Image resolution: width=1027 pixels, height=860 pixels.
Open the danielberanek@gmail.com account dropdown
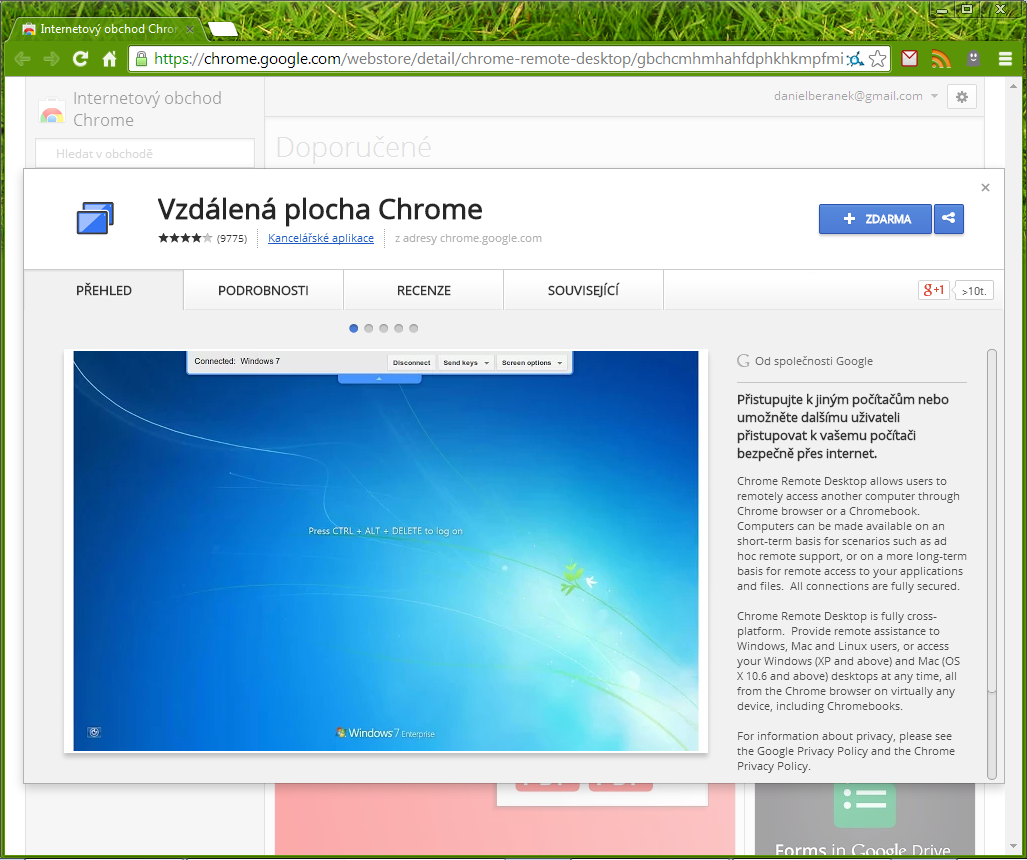[855, 96]
